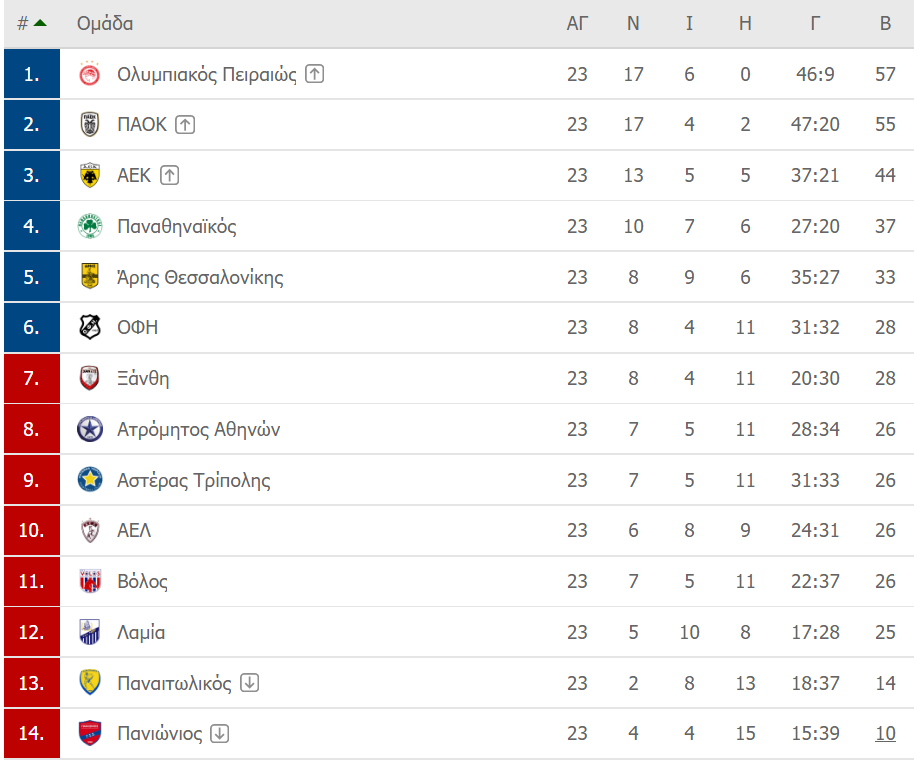Click the Ομάδα column header

click(x=105, y=23)
